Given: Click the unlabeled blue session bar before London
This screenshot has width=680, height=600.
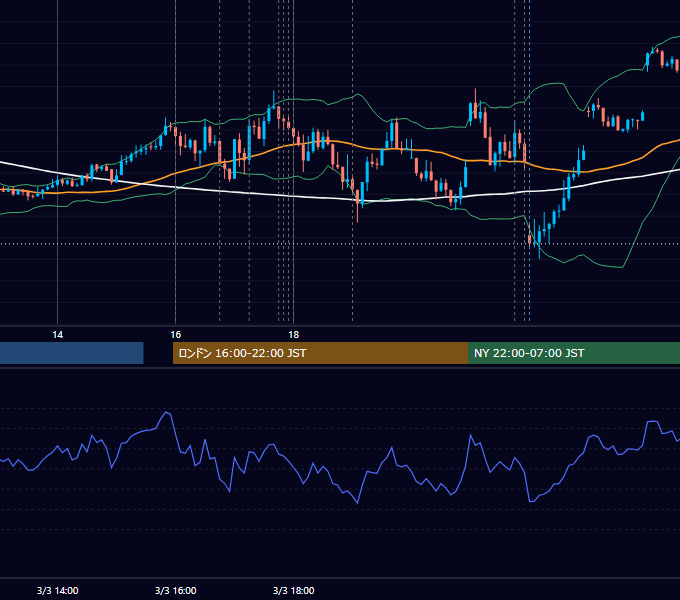Looking at the screenshot, I should 72,353.
